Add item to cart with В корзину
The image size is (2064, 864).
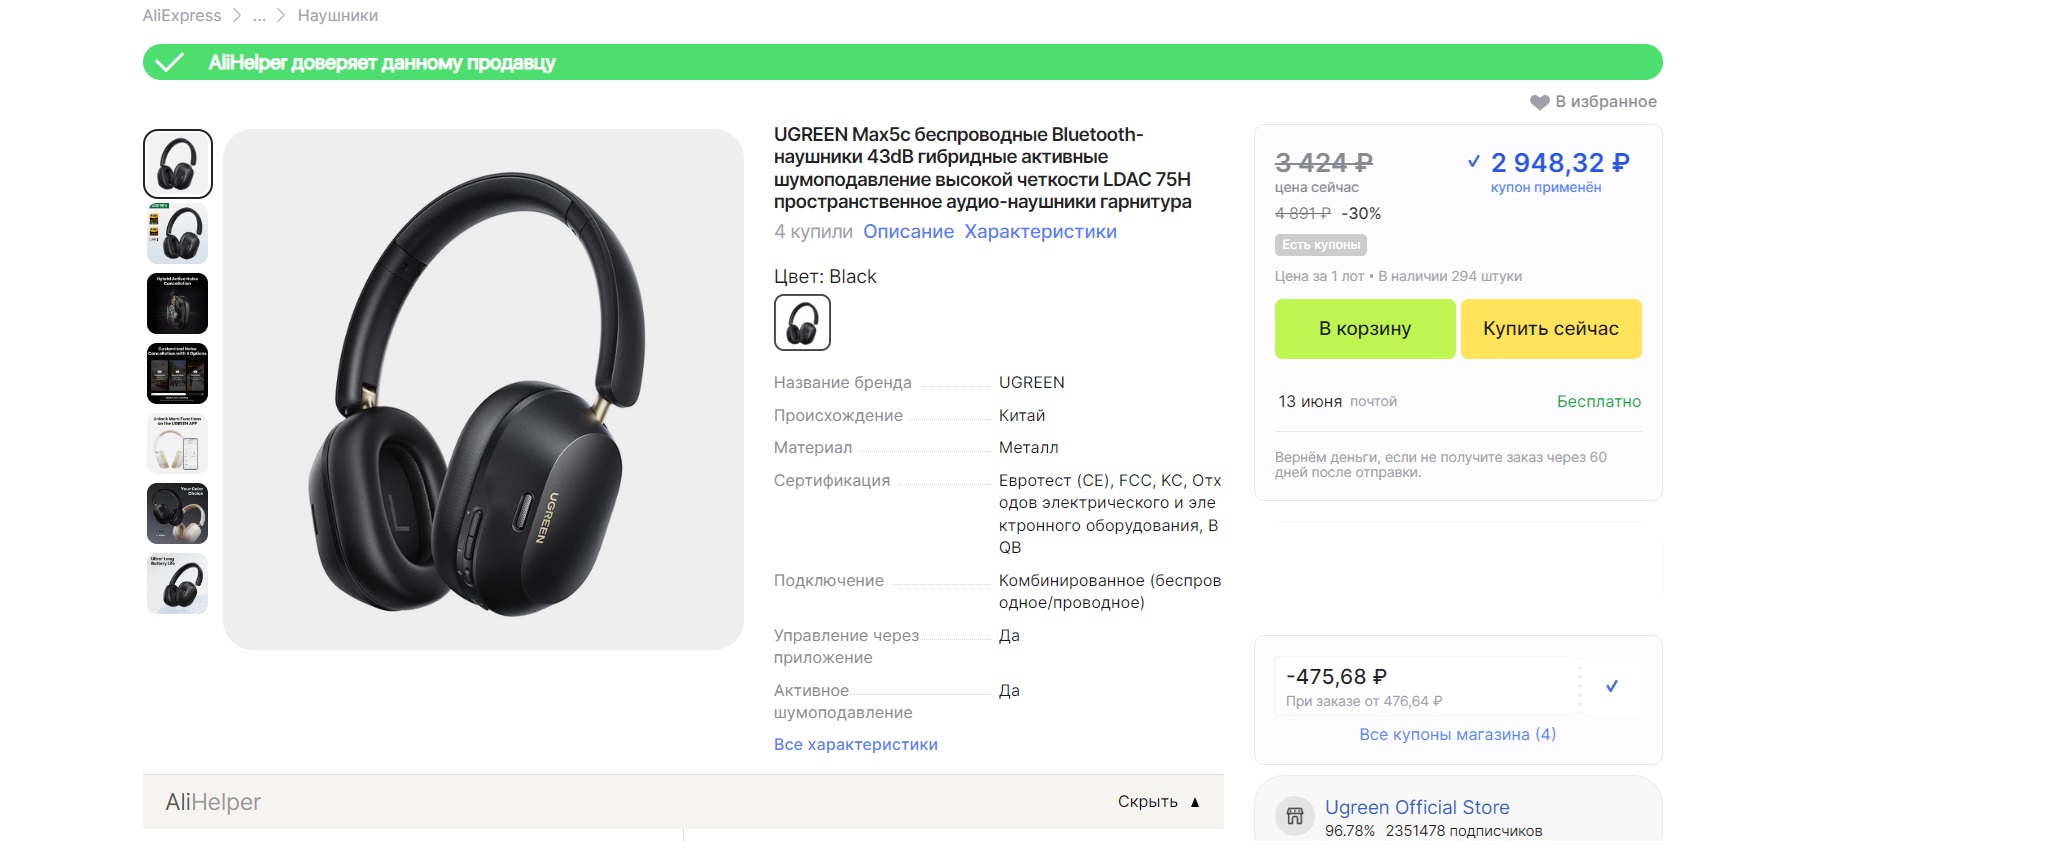click(x=1364, y=329)
